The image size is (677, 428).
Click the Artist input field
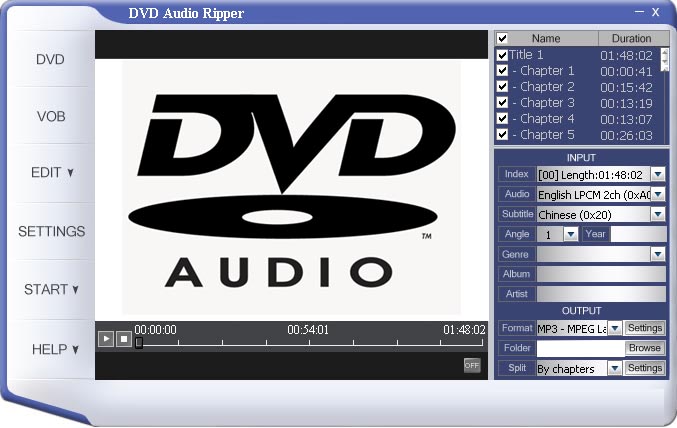tap(601, 294)
